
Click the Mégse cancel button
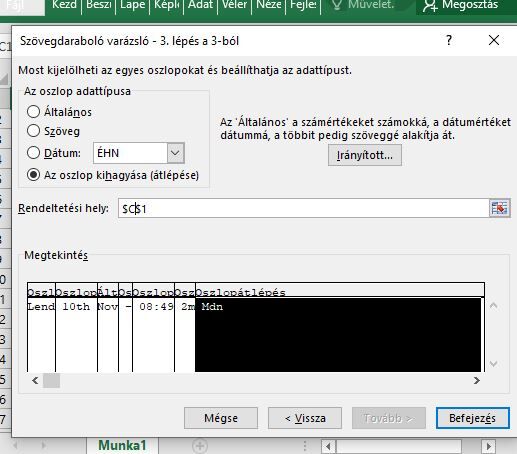coord(221,418)
